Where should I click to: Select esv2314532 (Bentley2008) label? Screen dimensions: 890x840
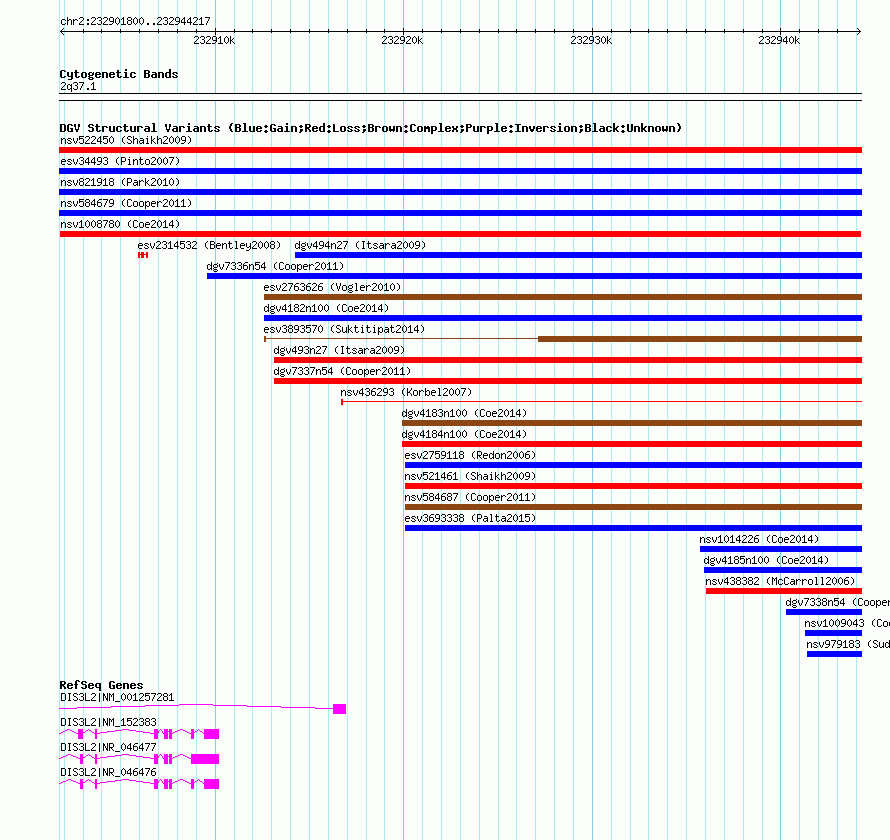(209, 245)
